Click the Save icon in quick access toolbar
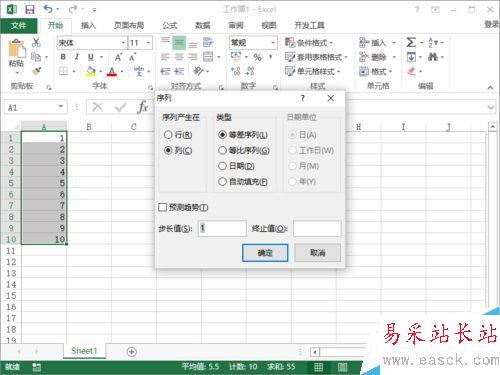The width and height of the screenshot is (500, 375). click(x=30, y=9)
